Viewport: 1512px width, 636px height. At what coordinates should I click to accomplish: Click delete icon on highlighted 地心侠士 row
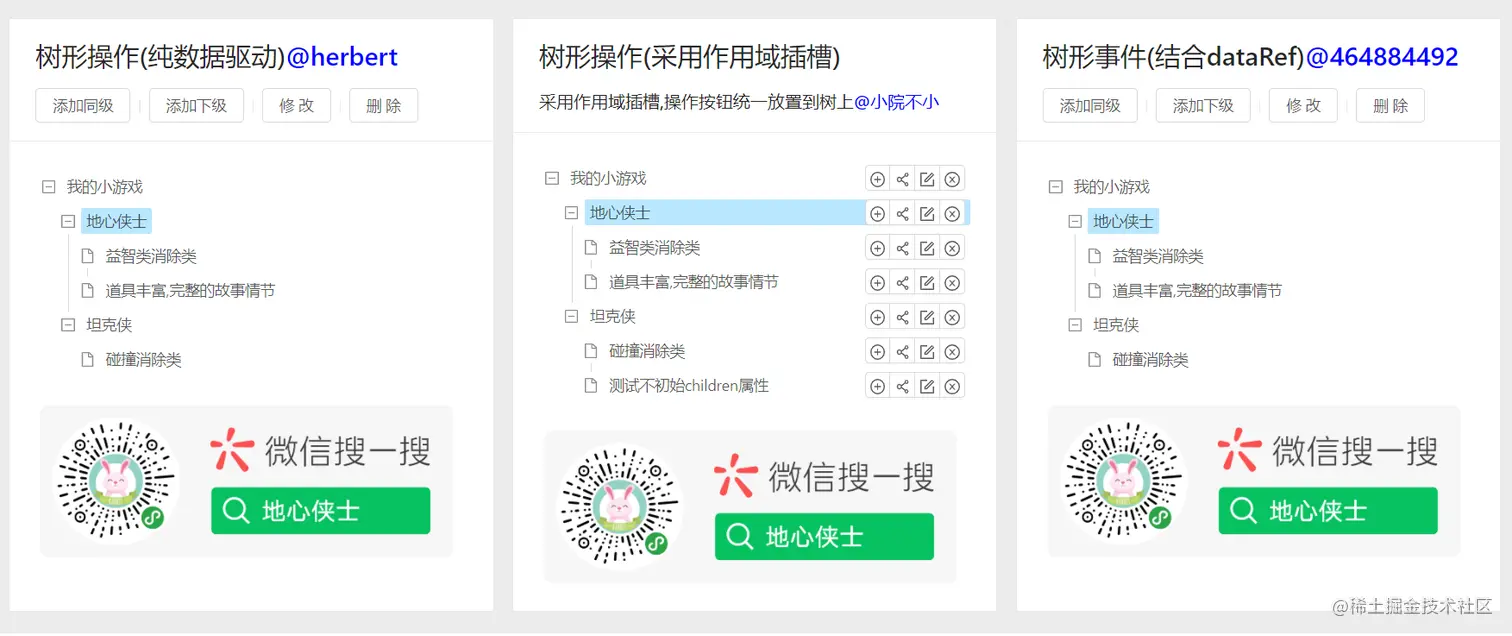pyautogui.click(x=952, y=213)
